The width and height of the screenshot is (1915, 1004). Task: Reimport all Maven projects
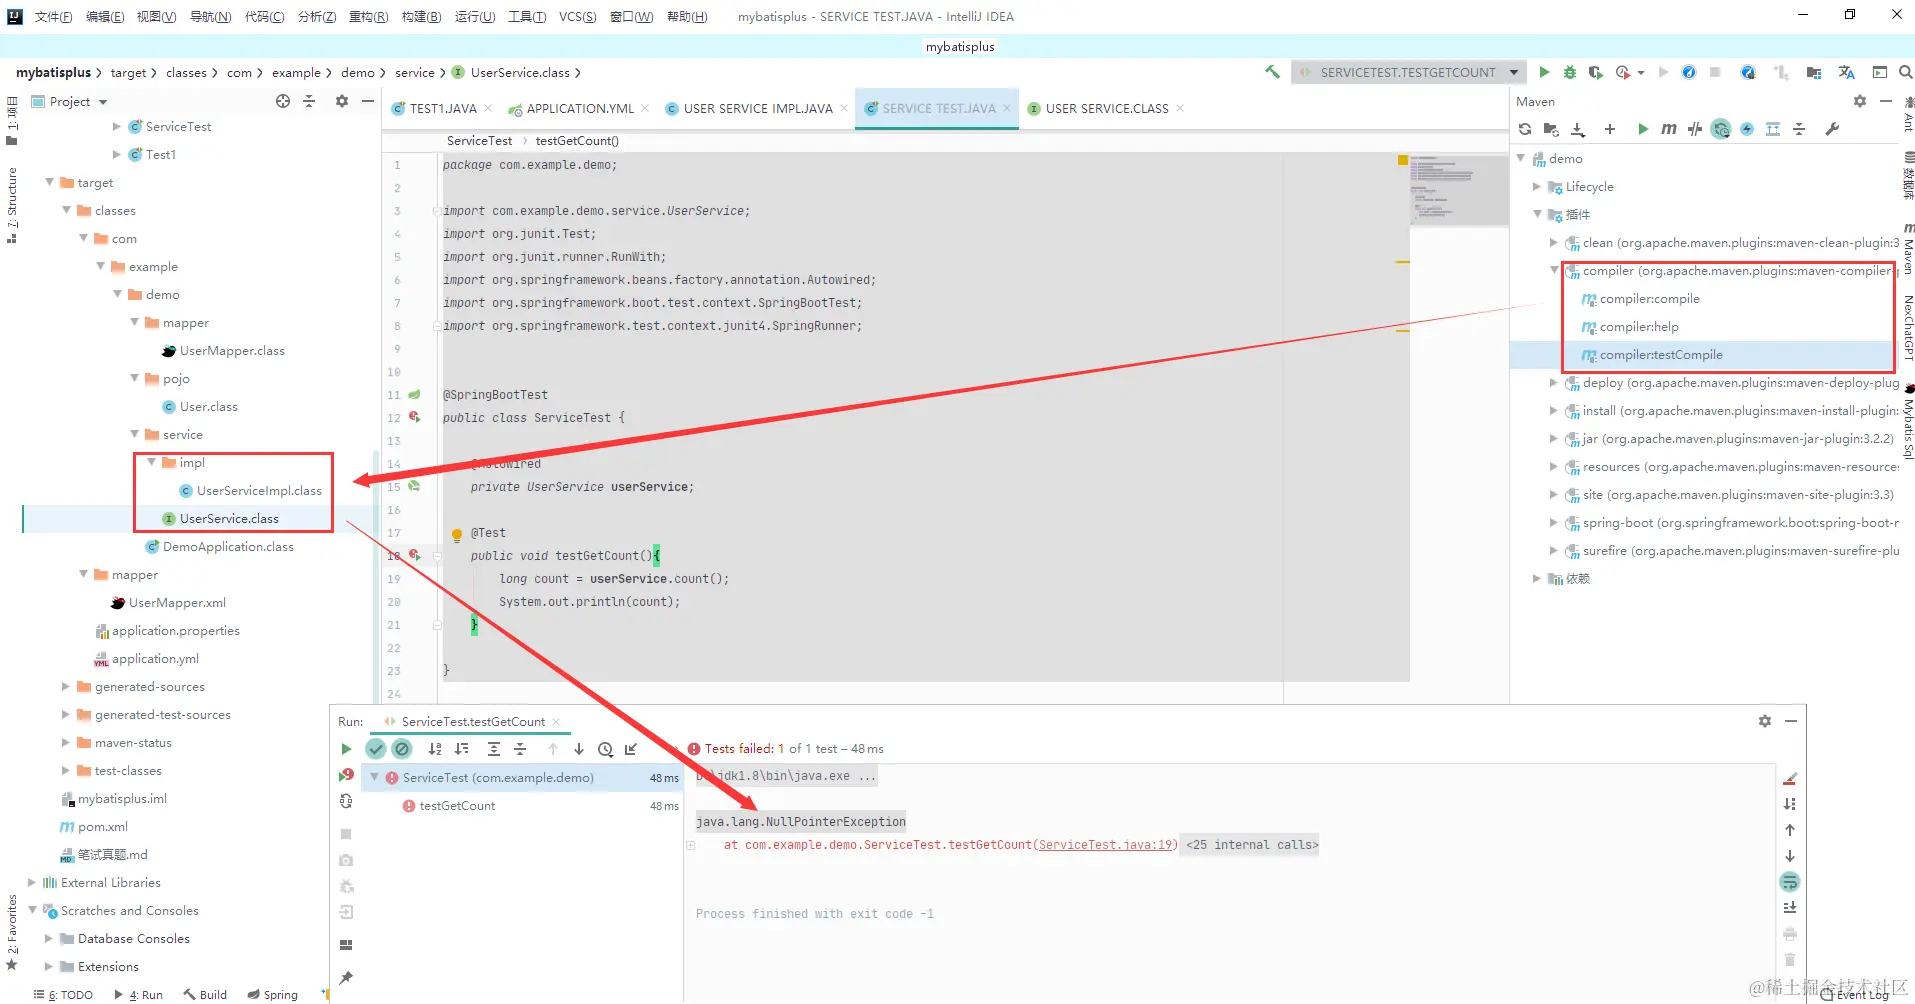[1525, 129]
